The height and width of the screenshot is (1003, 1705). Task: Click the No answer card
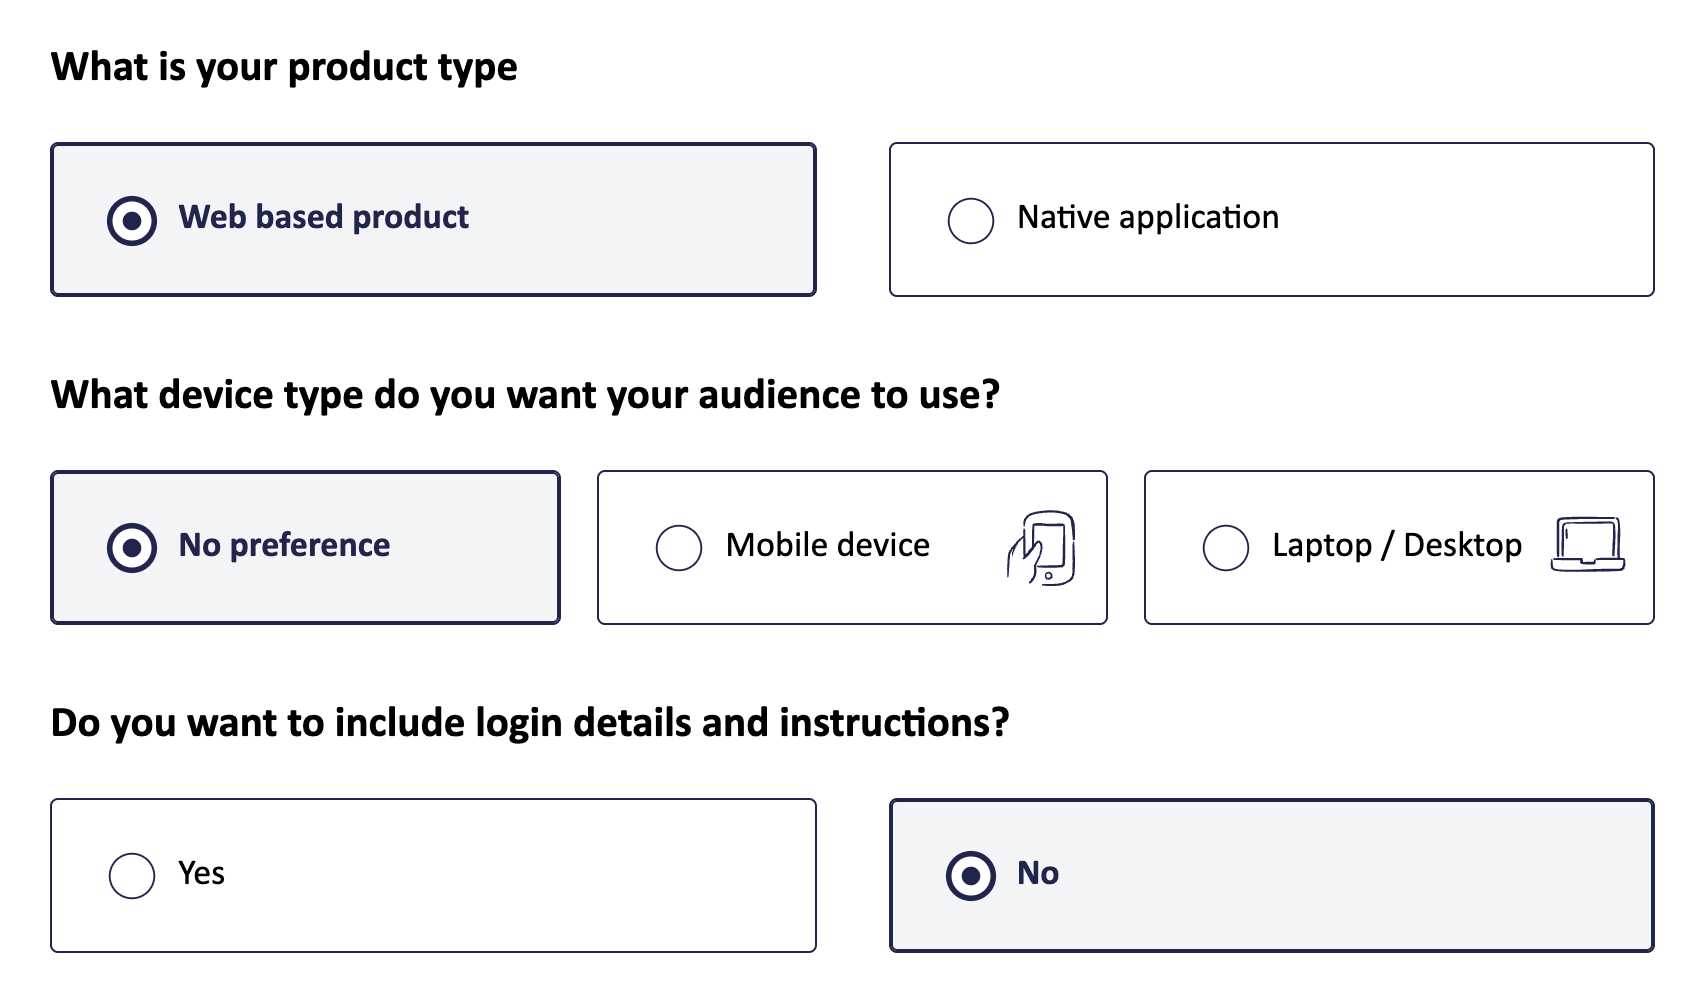(1271, 873)
